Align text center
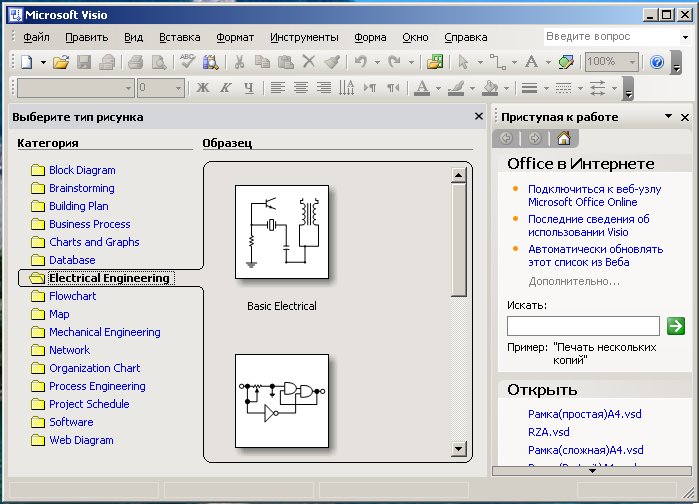 pos(301,88)
